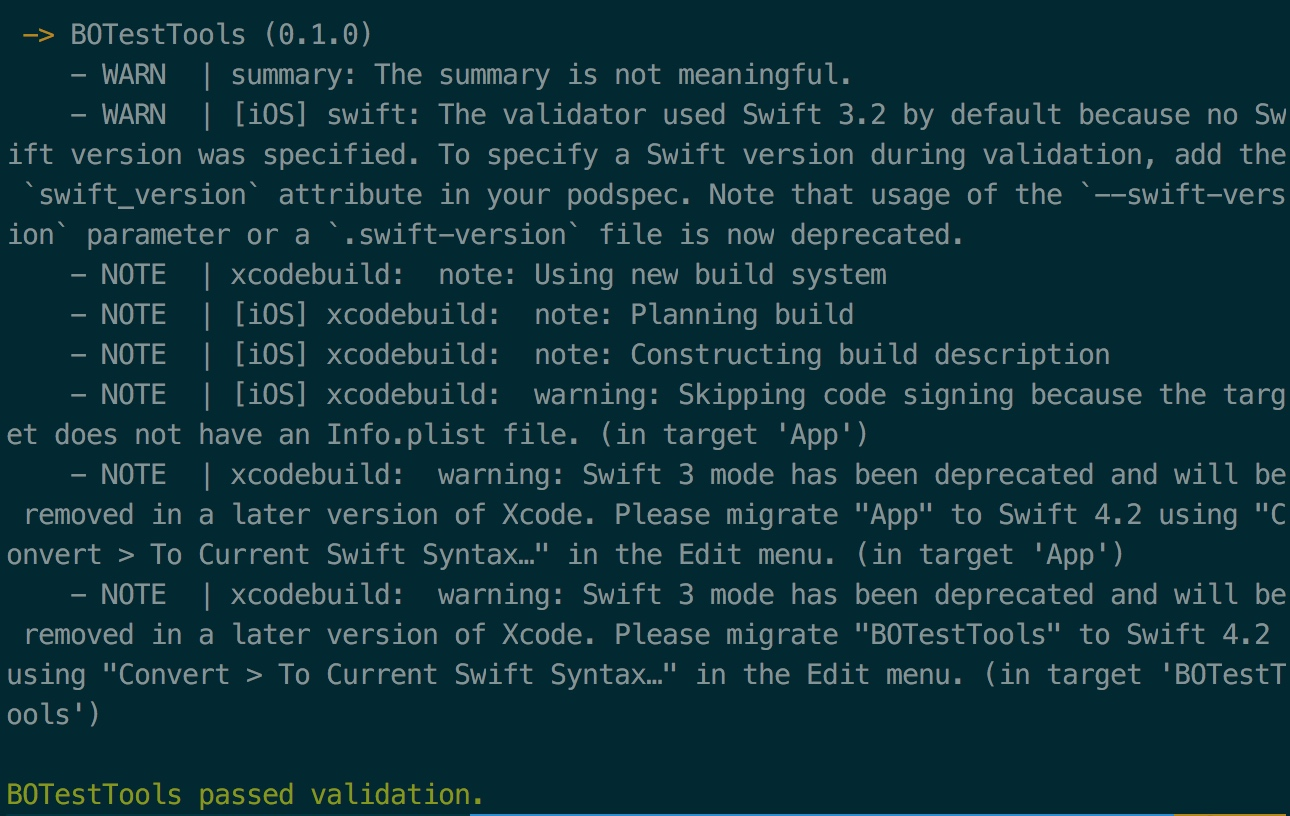Click 'Constructing build description' text

click(x=870, y=355)
